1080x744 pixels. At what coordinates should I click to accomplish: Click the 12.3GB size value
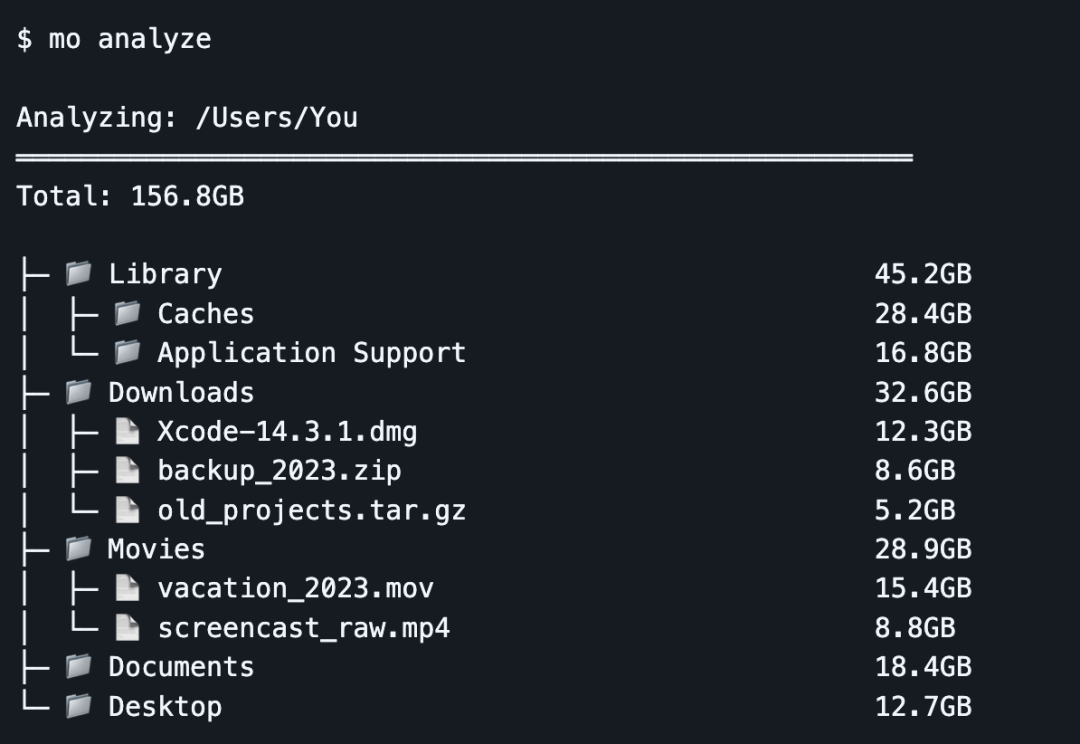(923, 431)
